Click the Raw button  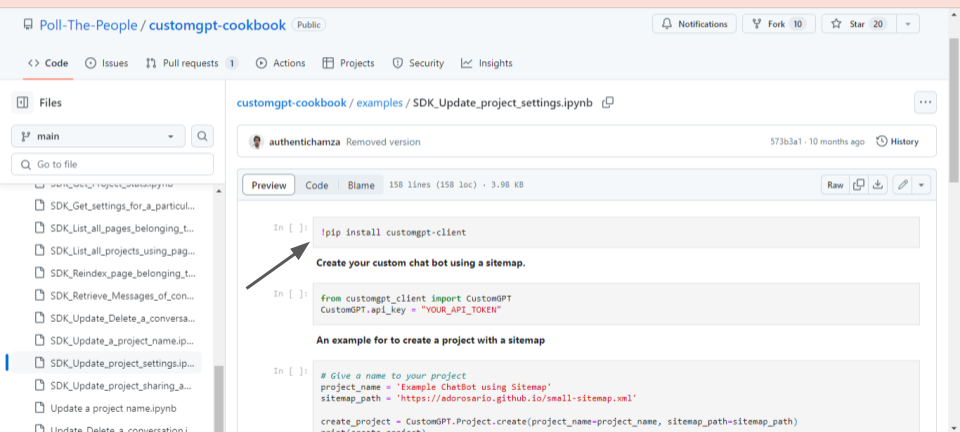(x=835, y=185)
